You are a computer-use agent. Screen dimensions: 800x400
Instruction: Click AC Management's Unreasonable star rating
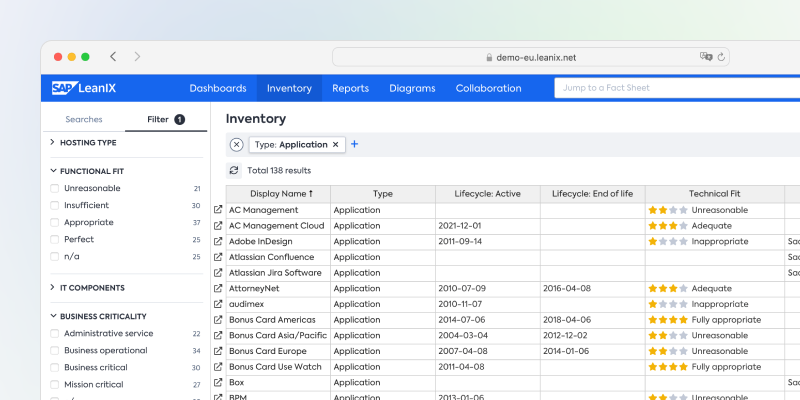pyautogui.click(x=668, y=210)
